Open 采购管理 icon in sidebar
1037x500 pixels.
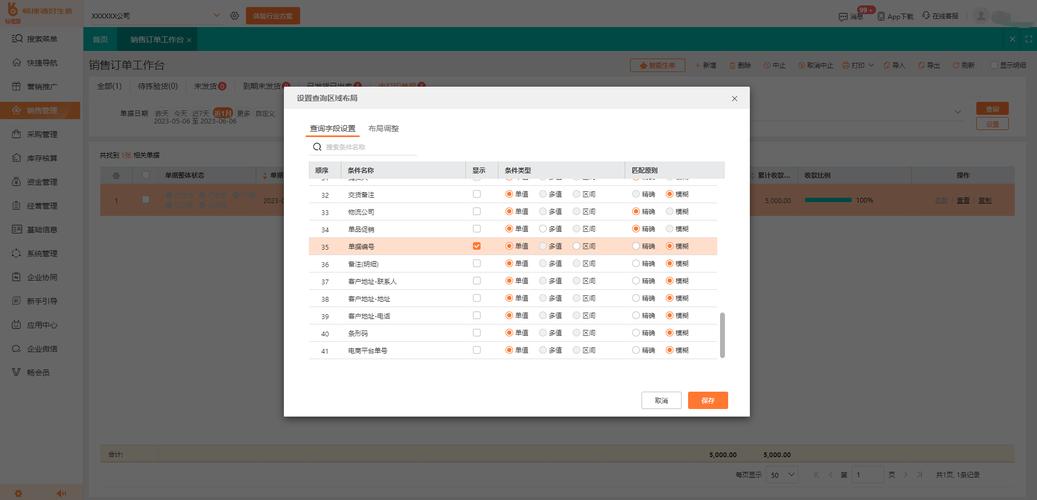point(18,134)
